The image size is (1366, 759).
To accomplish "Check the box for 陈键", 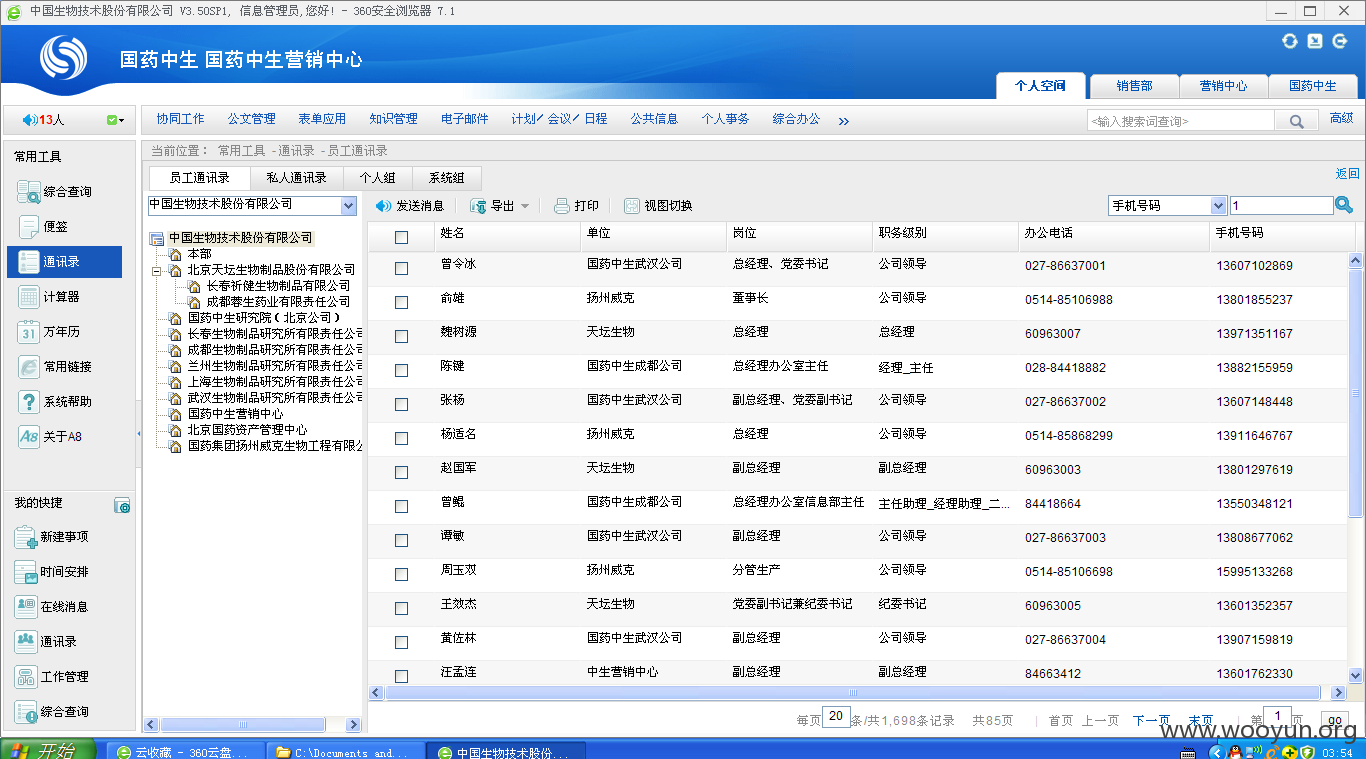I will [x=401, y=370].
